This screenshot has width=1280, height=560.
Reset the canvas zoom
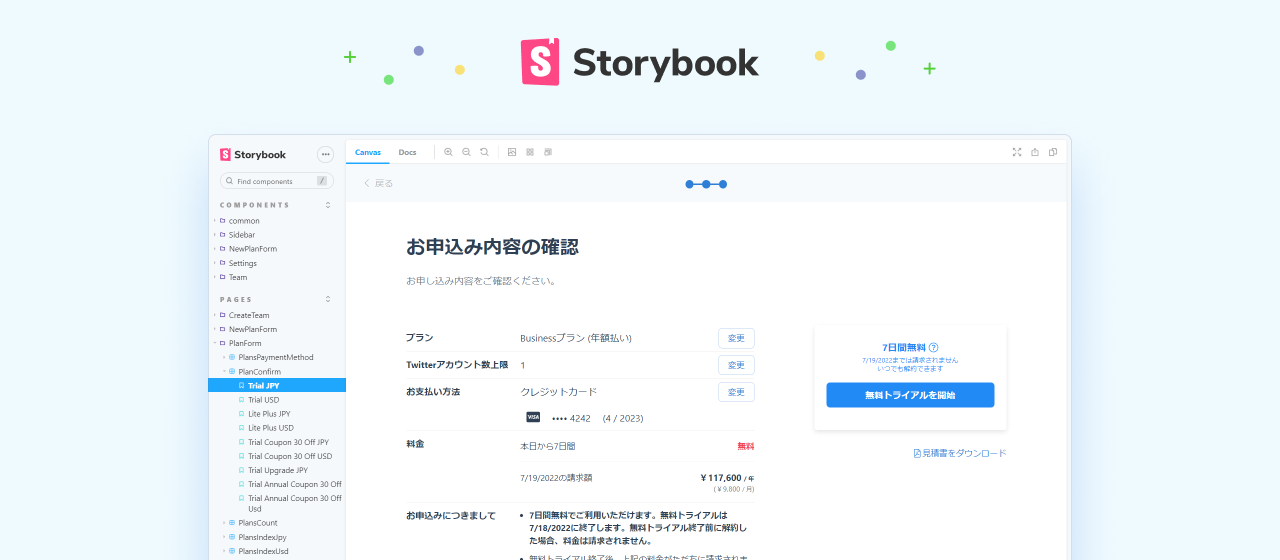[484, 152]
